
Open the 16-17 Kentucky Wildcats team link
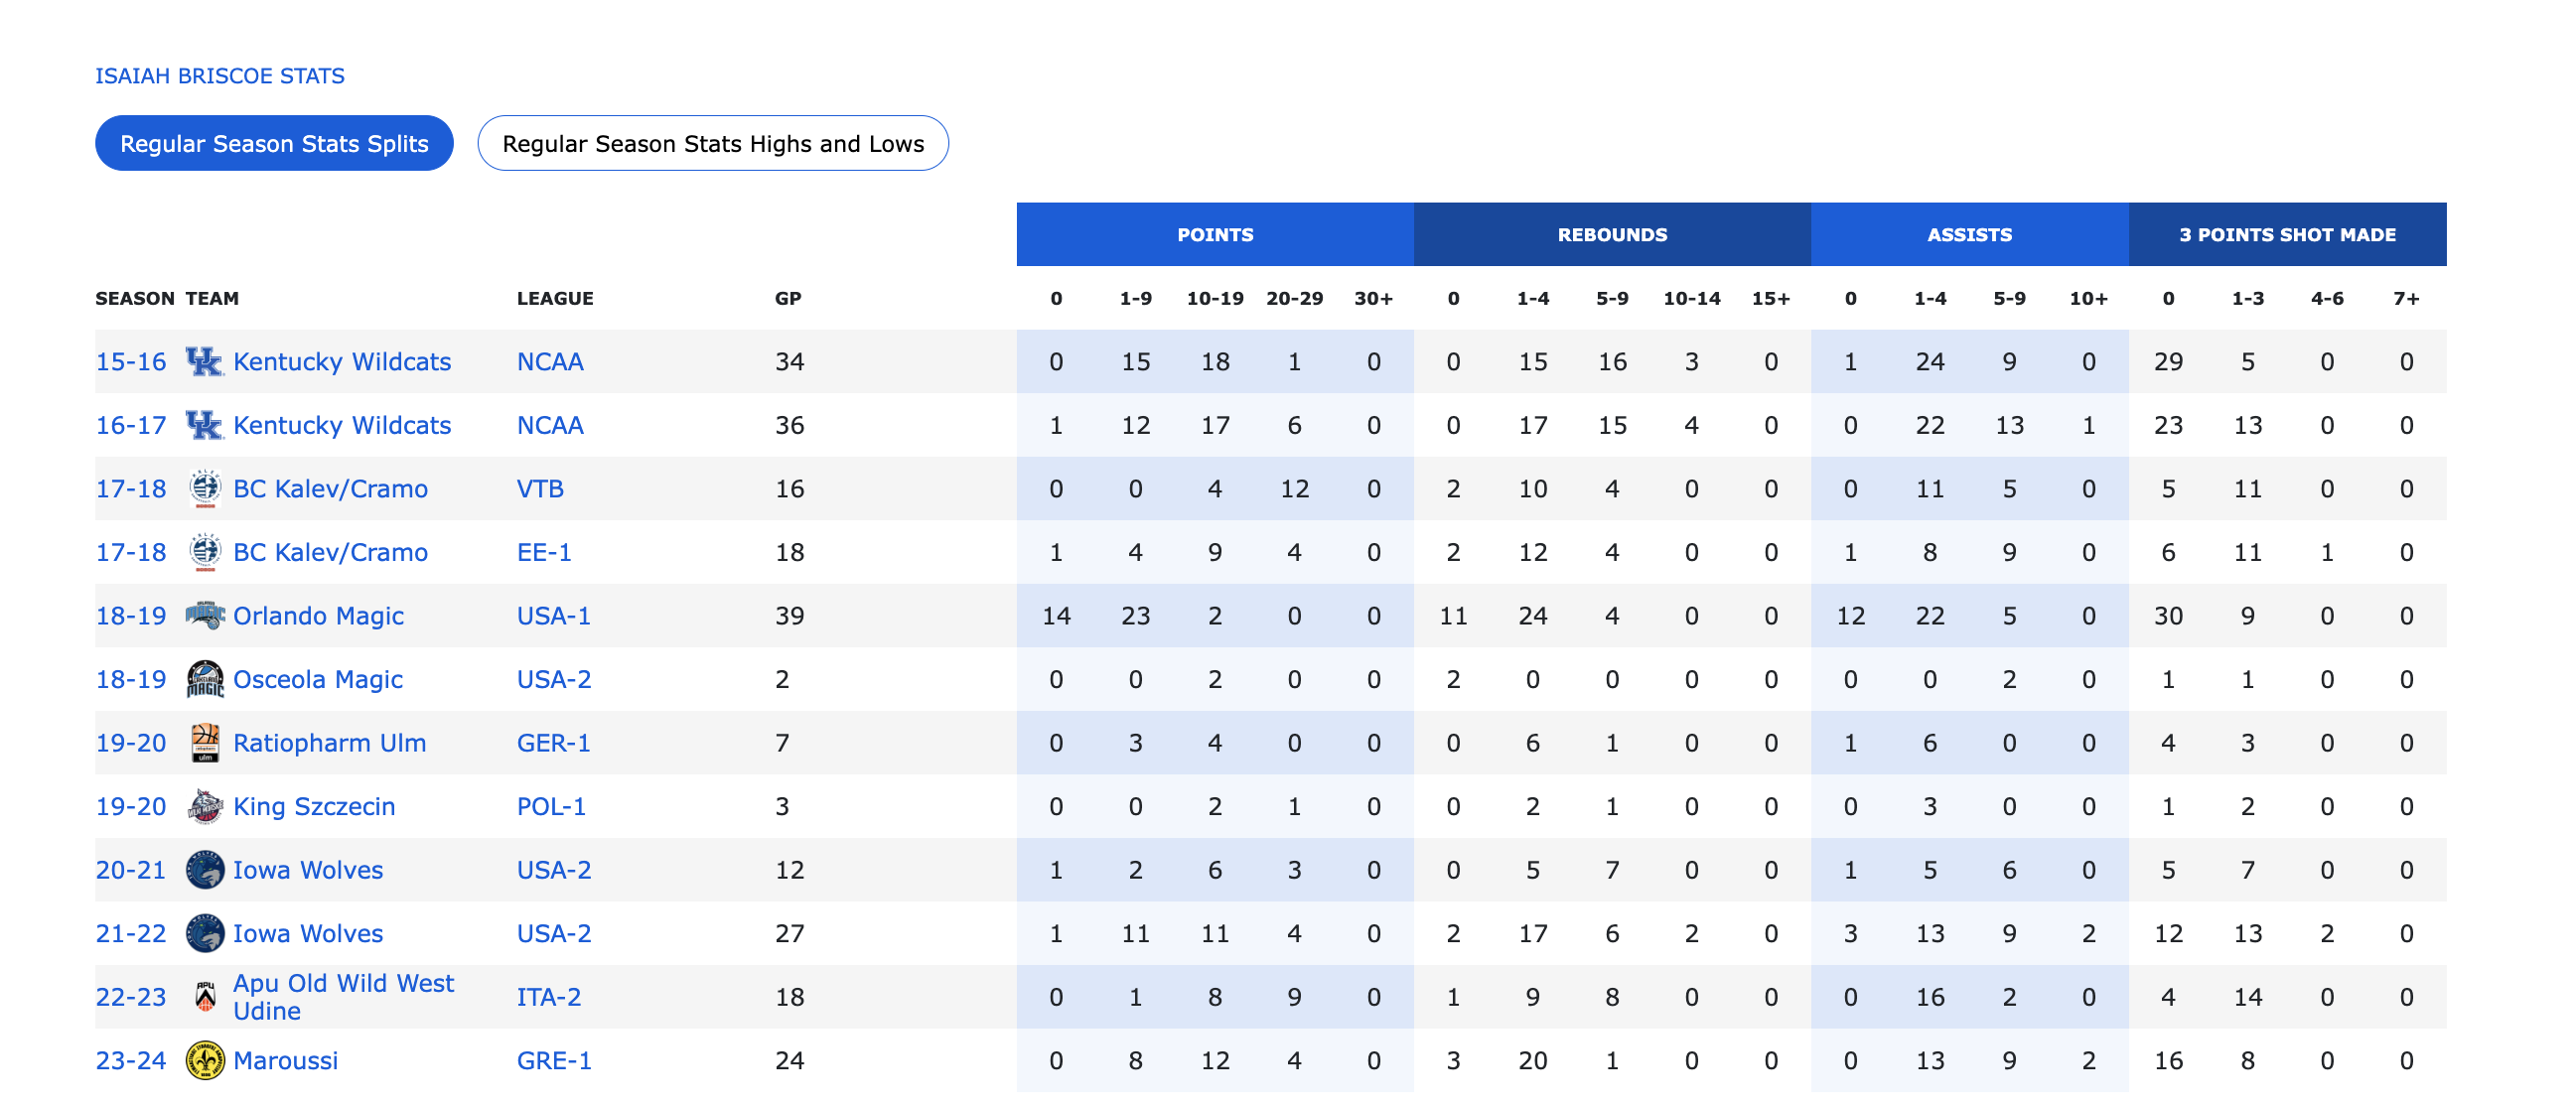342,426
